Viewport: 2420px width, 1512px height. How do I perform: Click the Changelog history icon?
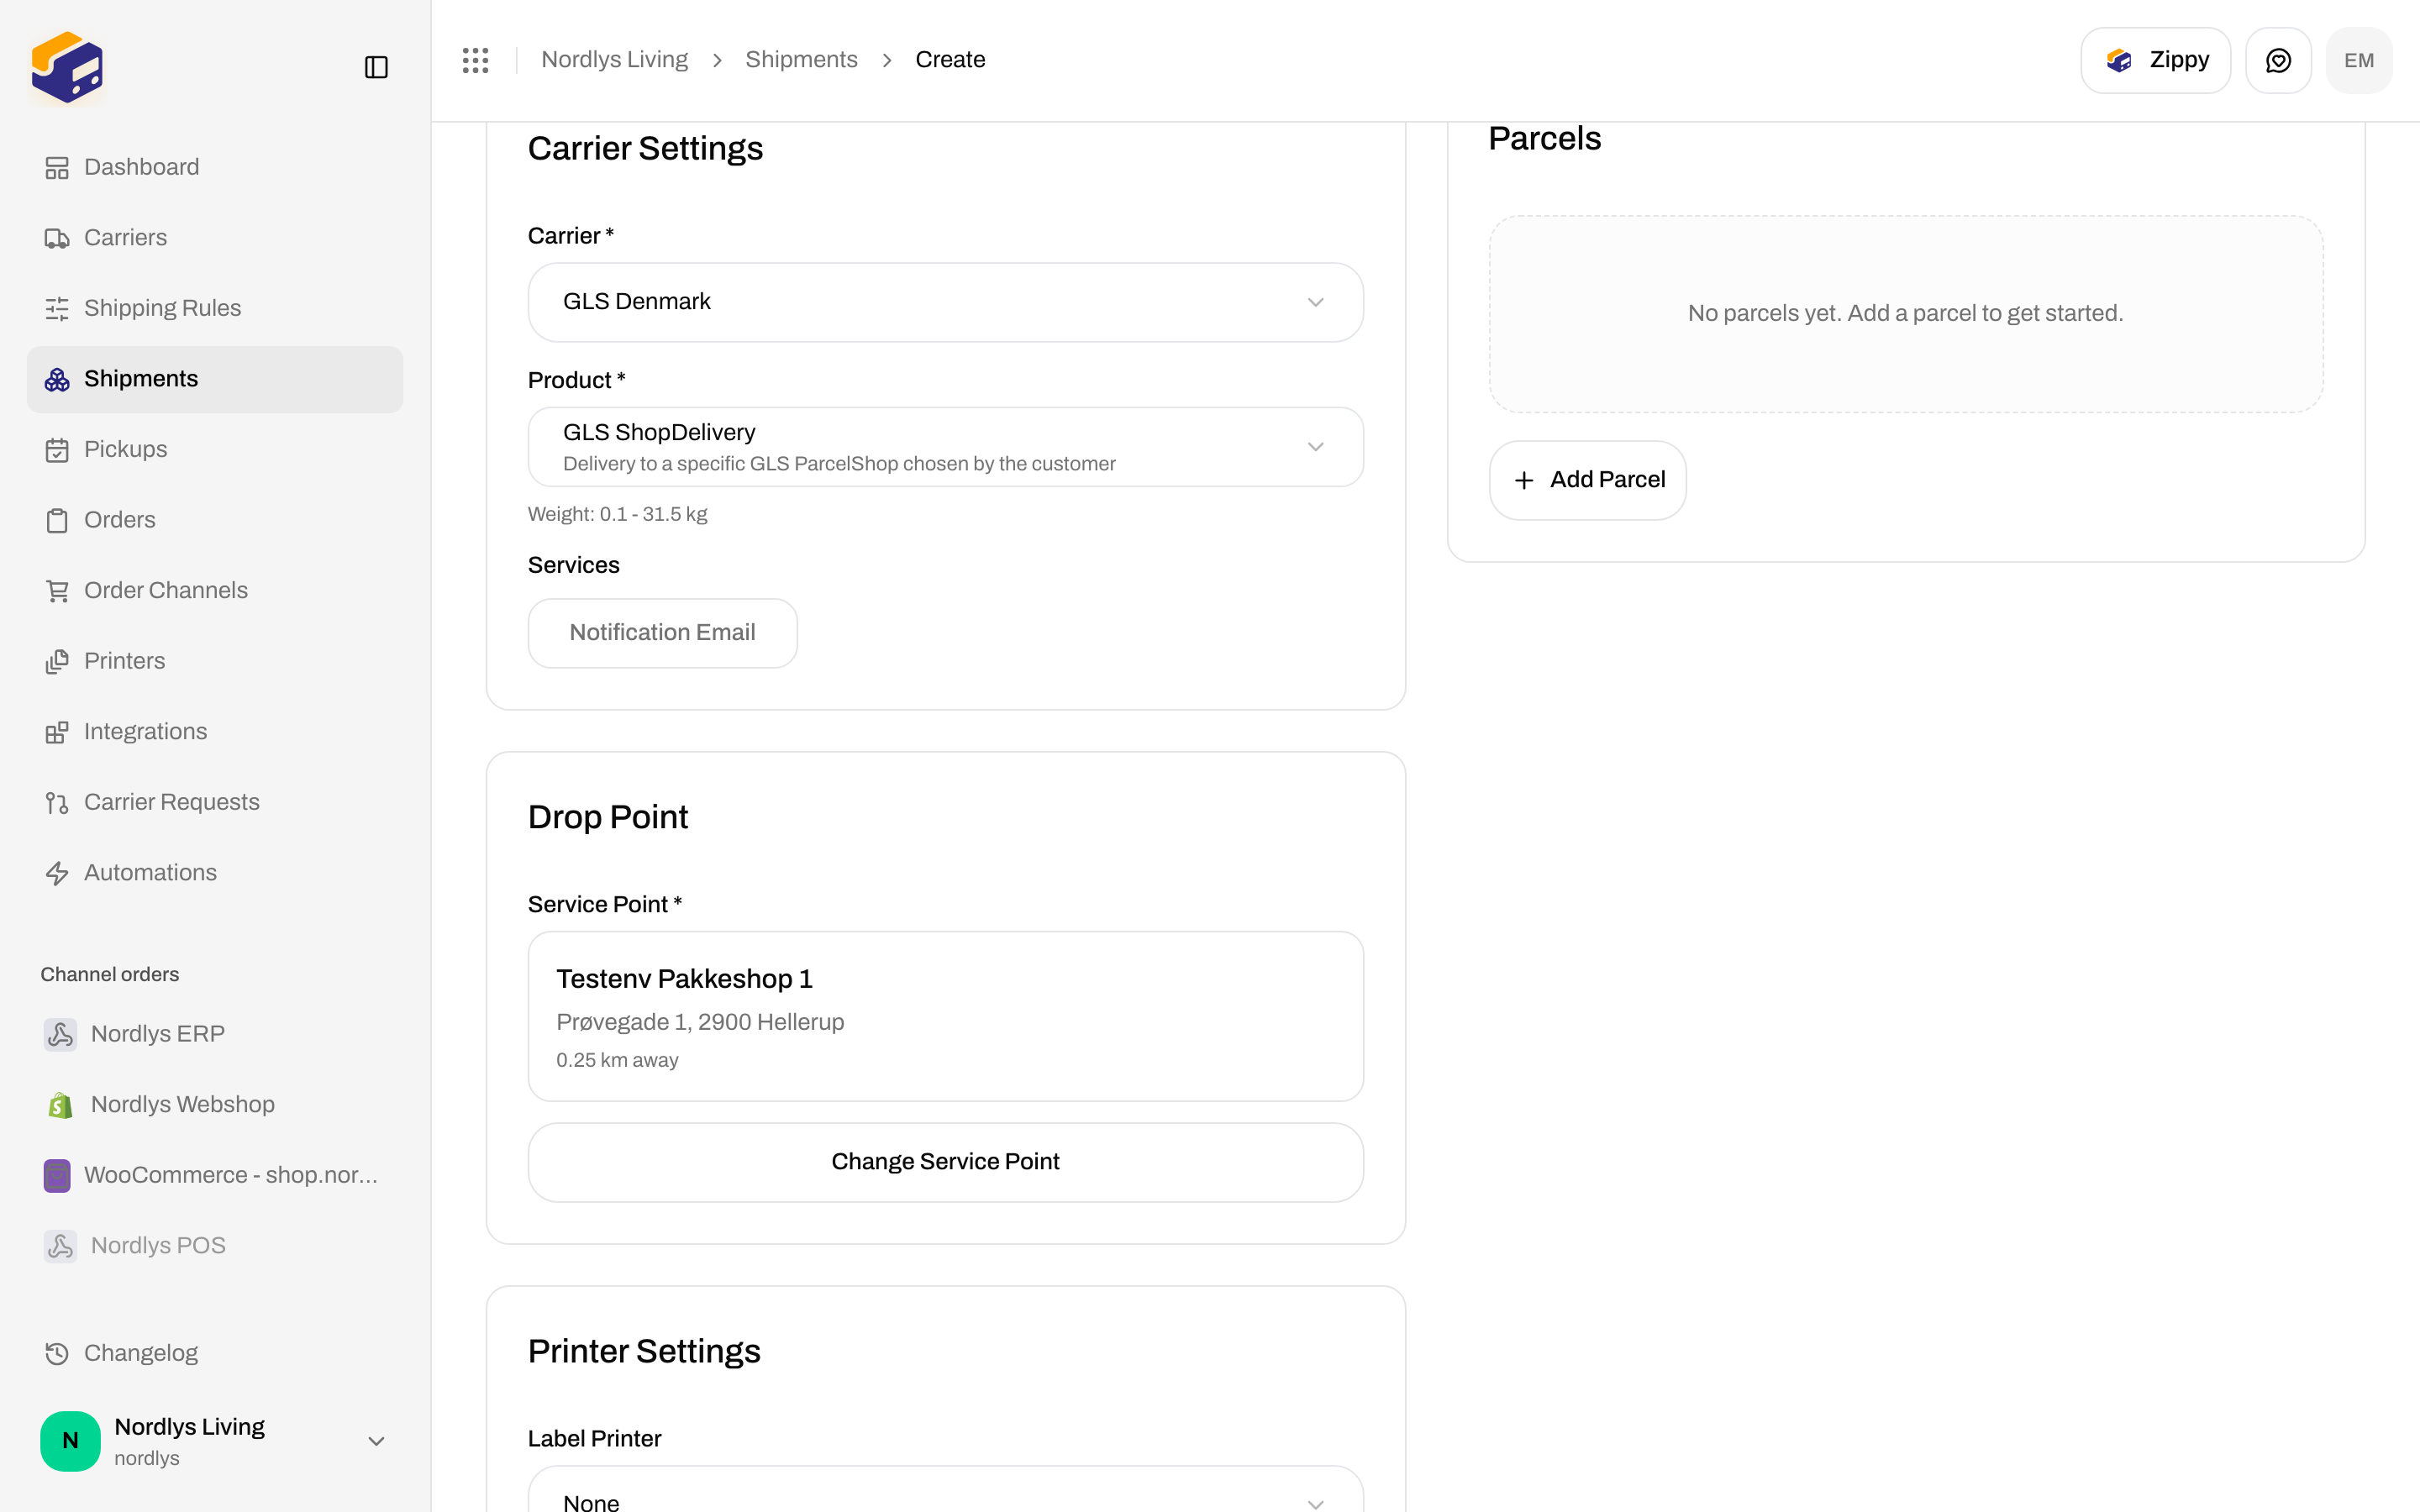pos(57,1353)
